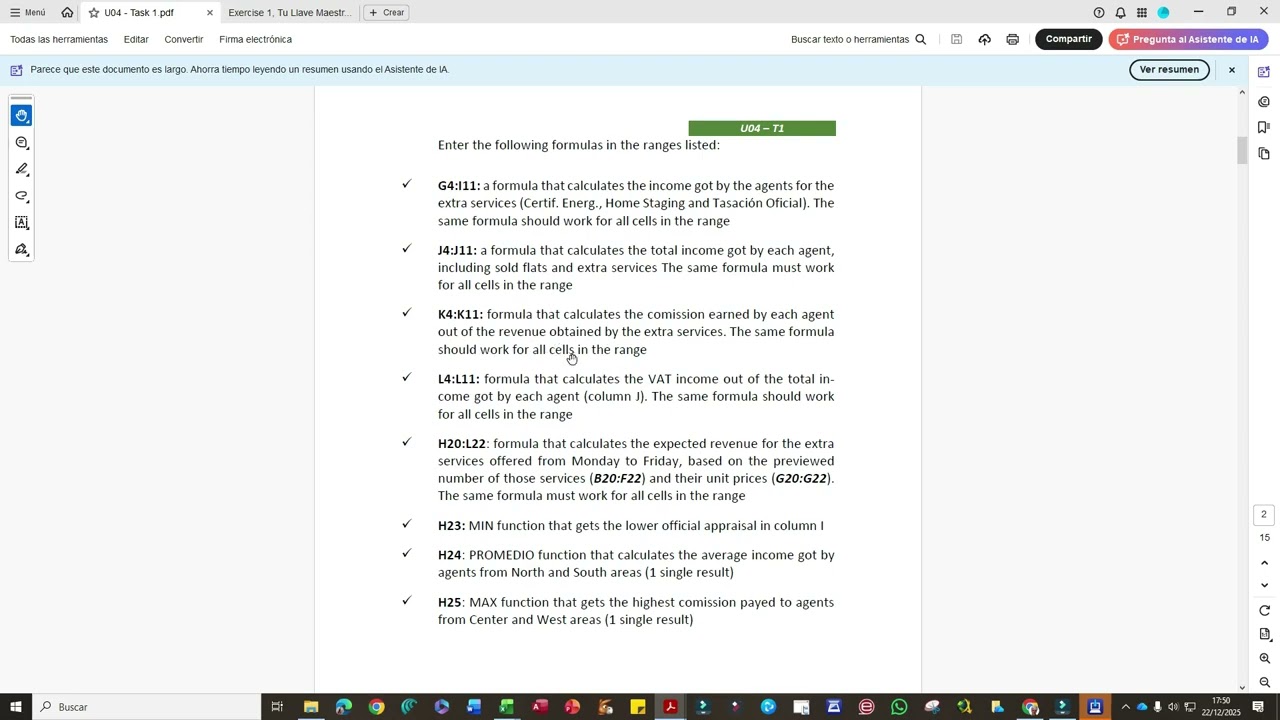This screenshot has width=1280, height=720.
Task: Click the L4:L11: bold label
Action: (x=459, y=379)
